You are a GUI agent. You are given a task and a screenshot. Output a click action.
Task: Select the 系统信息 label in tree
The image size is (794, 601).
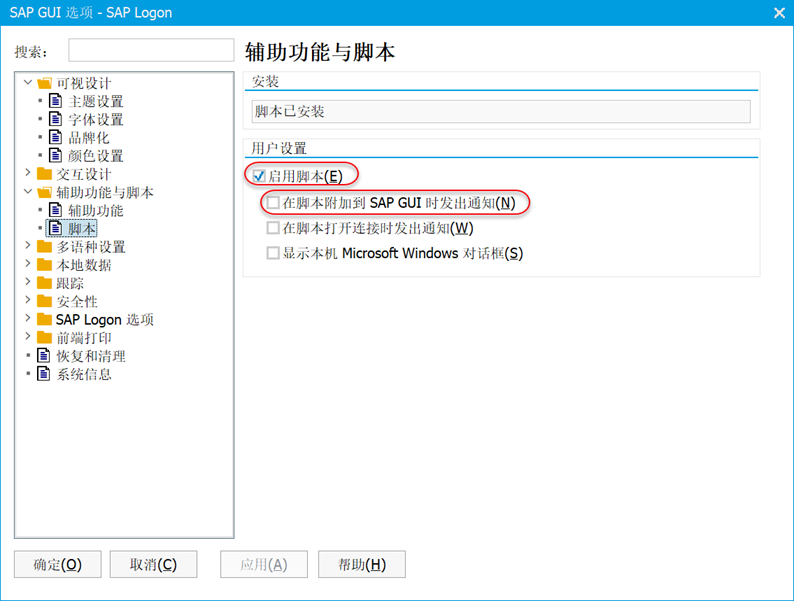point(84,374)
